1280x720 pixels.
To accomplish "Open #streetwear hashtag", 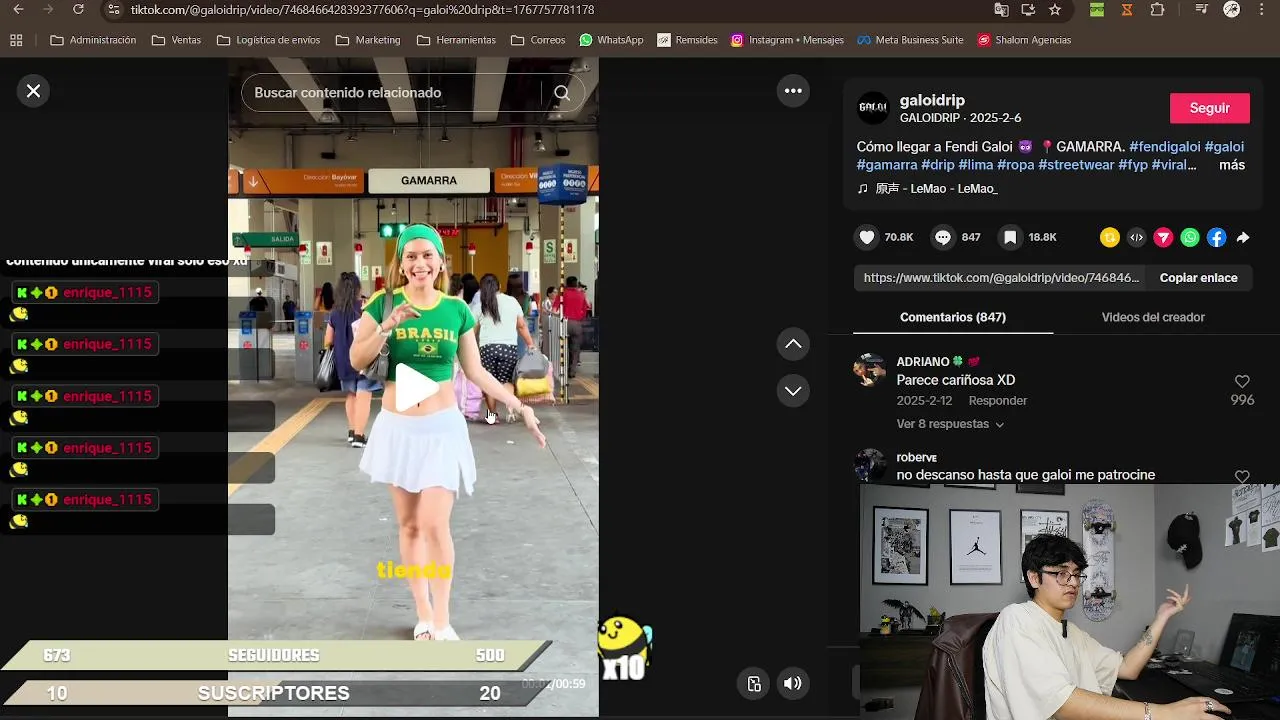I will coord(1076,165).
